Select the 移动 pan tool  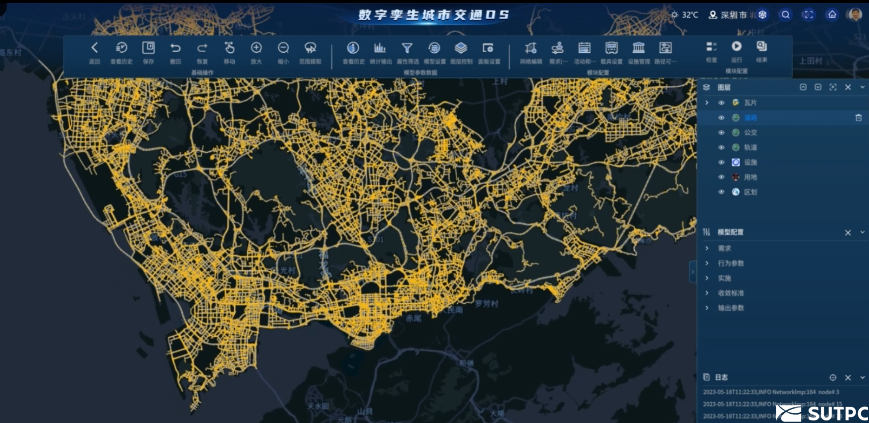click(229, 48)
